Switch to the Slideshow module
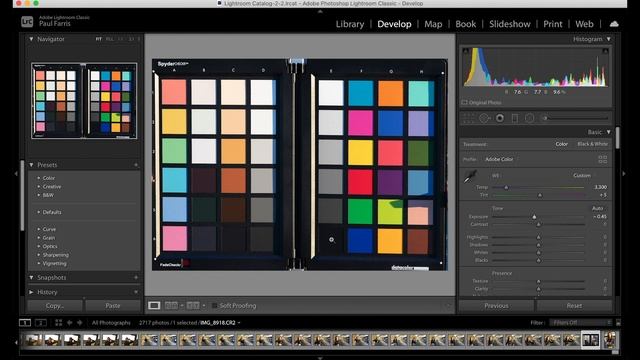This screenshot has width=640, height=360. pyautogui.click(x=510, y=24)
